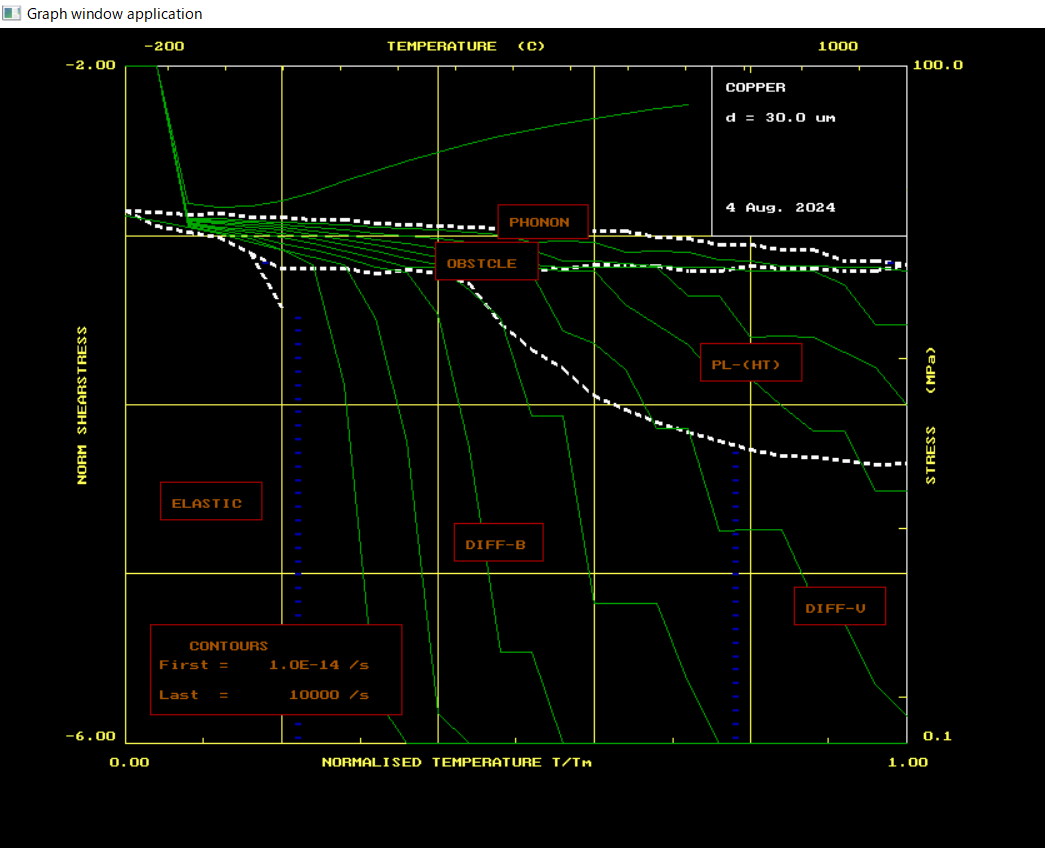Click the 'STRESS (MPa)' right axis title
The height and width of the screenshot is (848, 1045).
pos(930,416)
